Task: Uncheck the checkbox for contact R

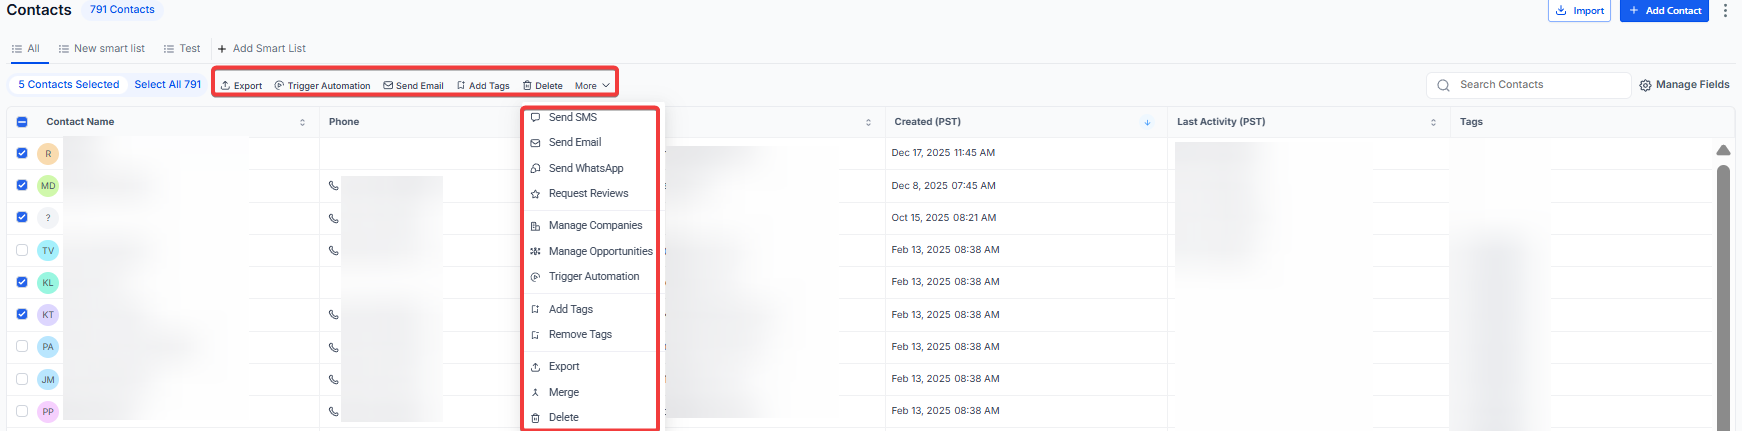Action: [22, 153]
